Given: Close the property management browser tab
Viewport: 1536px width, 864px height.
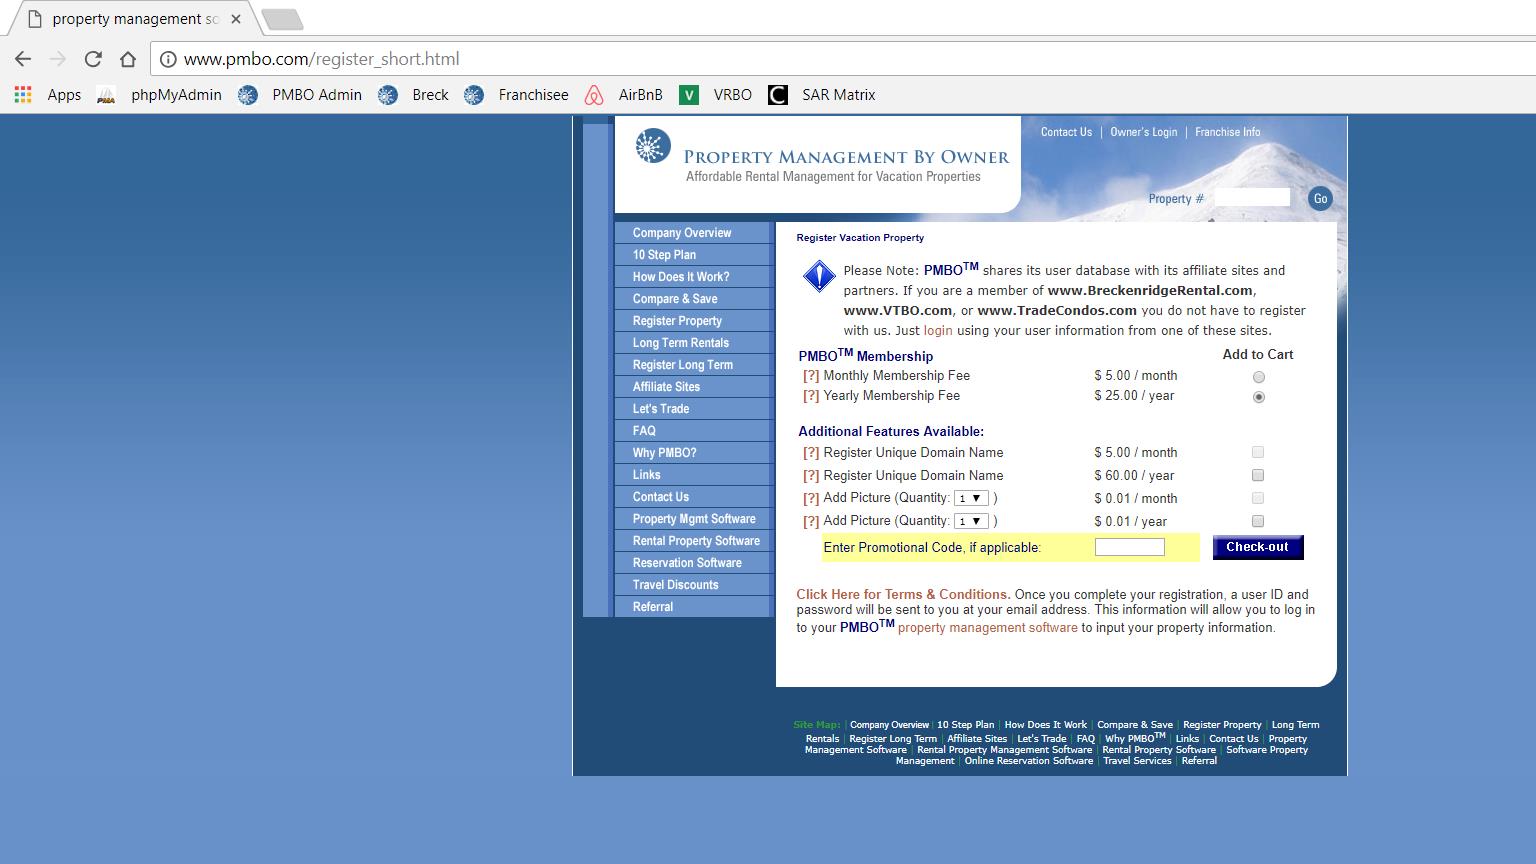Looking at the screenshot, I should pyautogui.click(x=236, y=19).
